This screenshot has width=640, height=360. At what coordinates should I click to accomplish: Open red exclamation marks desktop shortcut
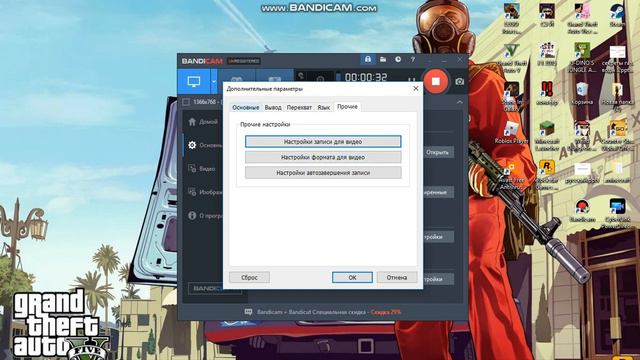coord(547,93)
